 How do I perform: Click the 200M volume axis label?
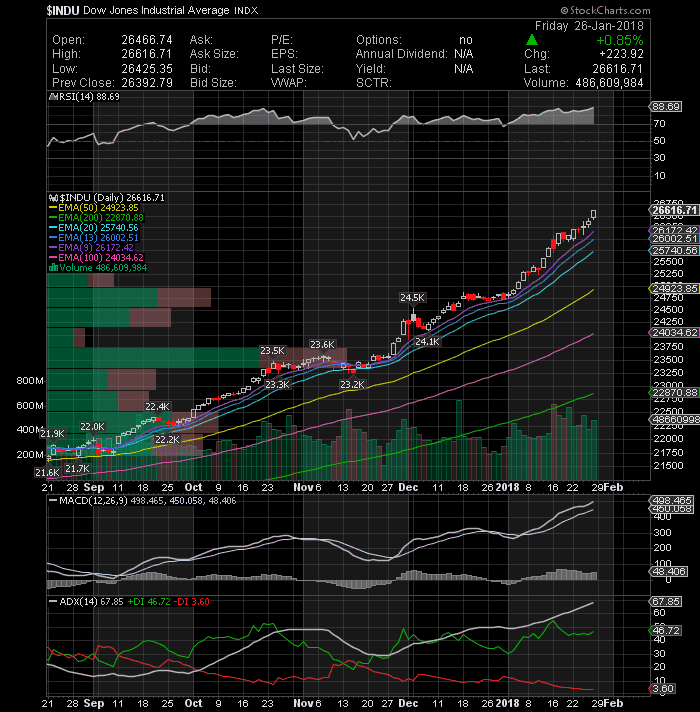(x=30, y=455)
